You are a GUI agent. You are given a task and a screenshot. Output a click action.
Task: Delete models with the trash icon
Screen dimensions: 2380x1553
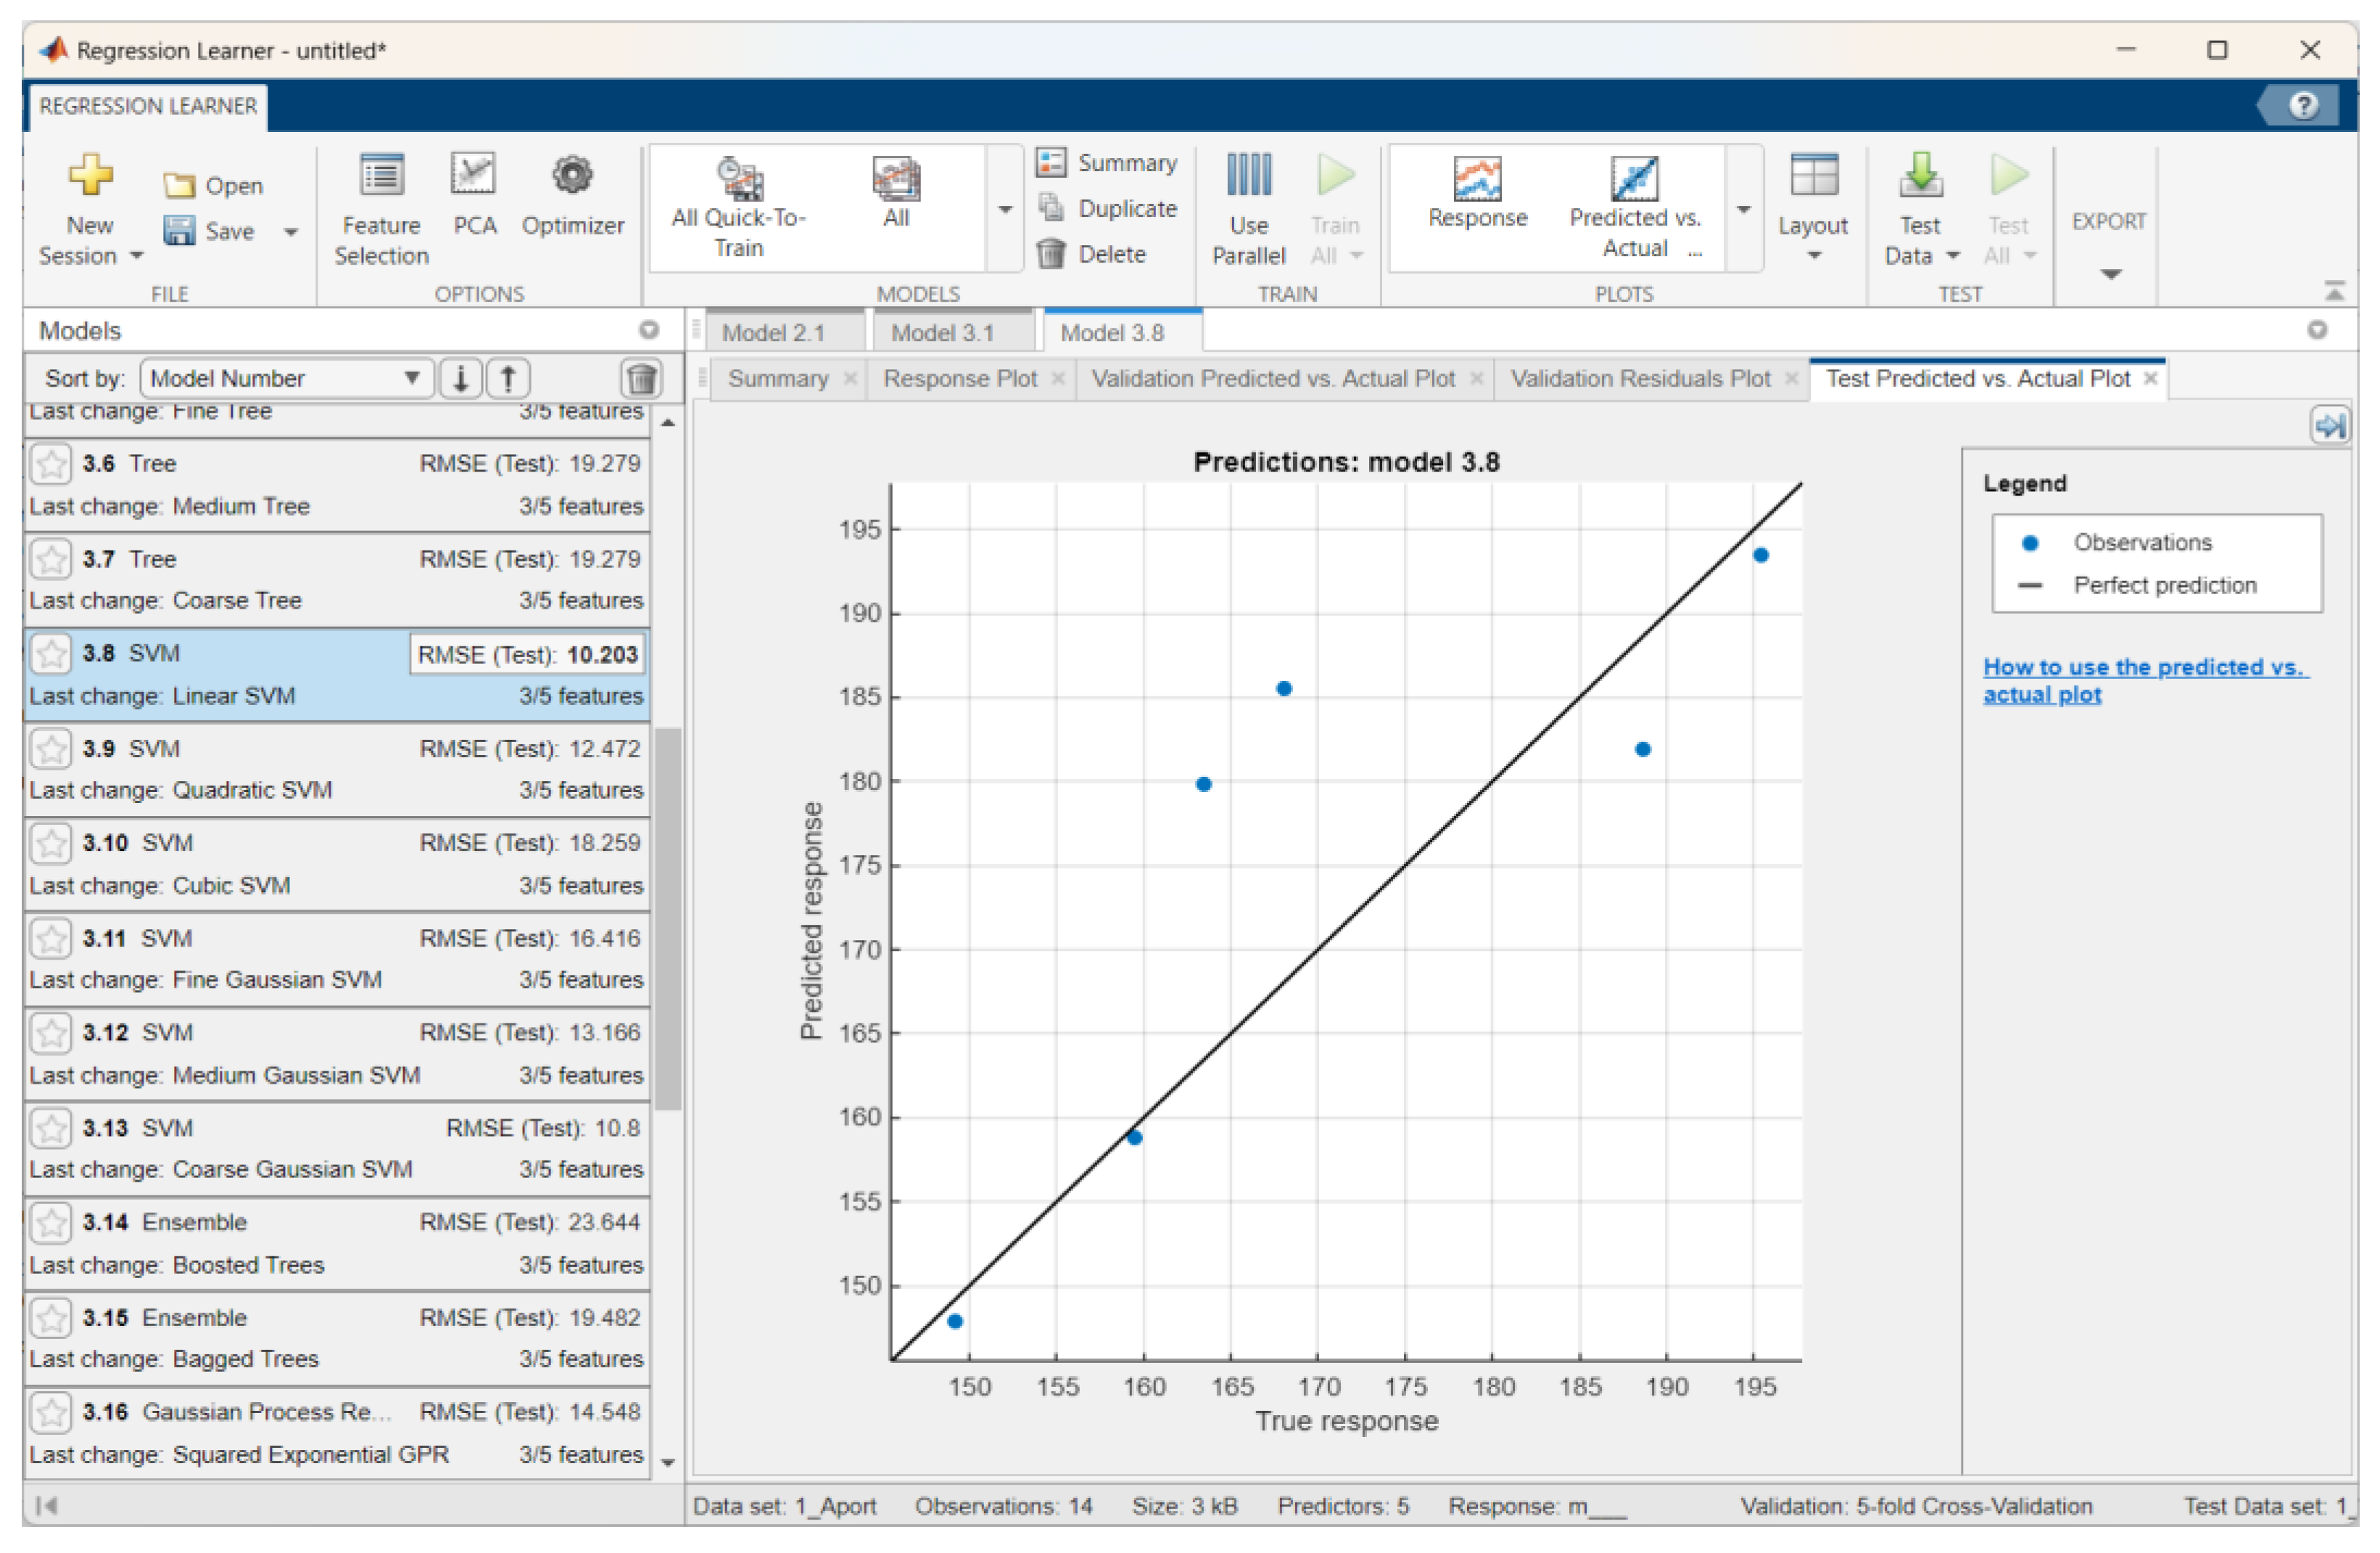[x=641, y=379]
